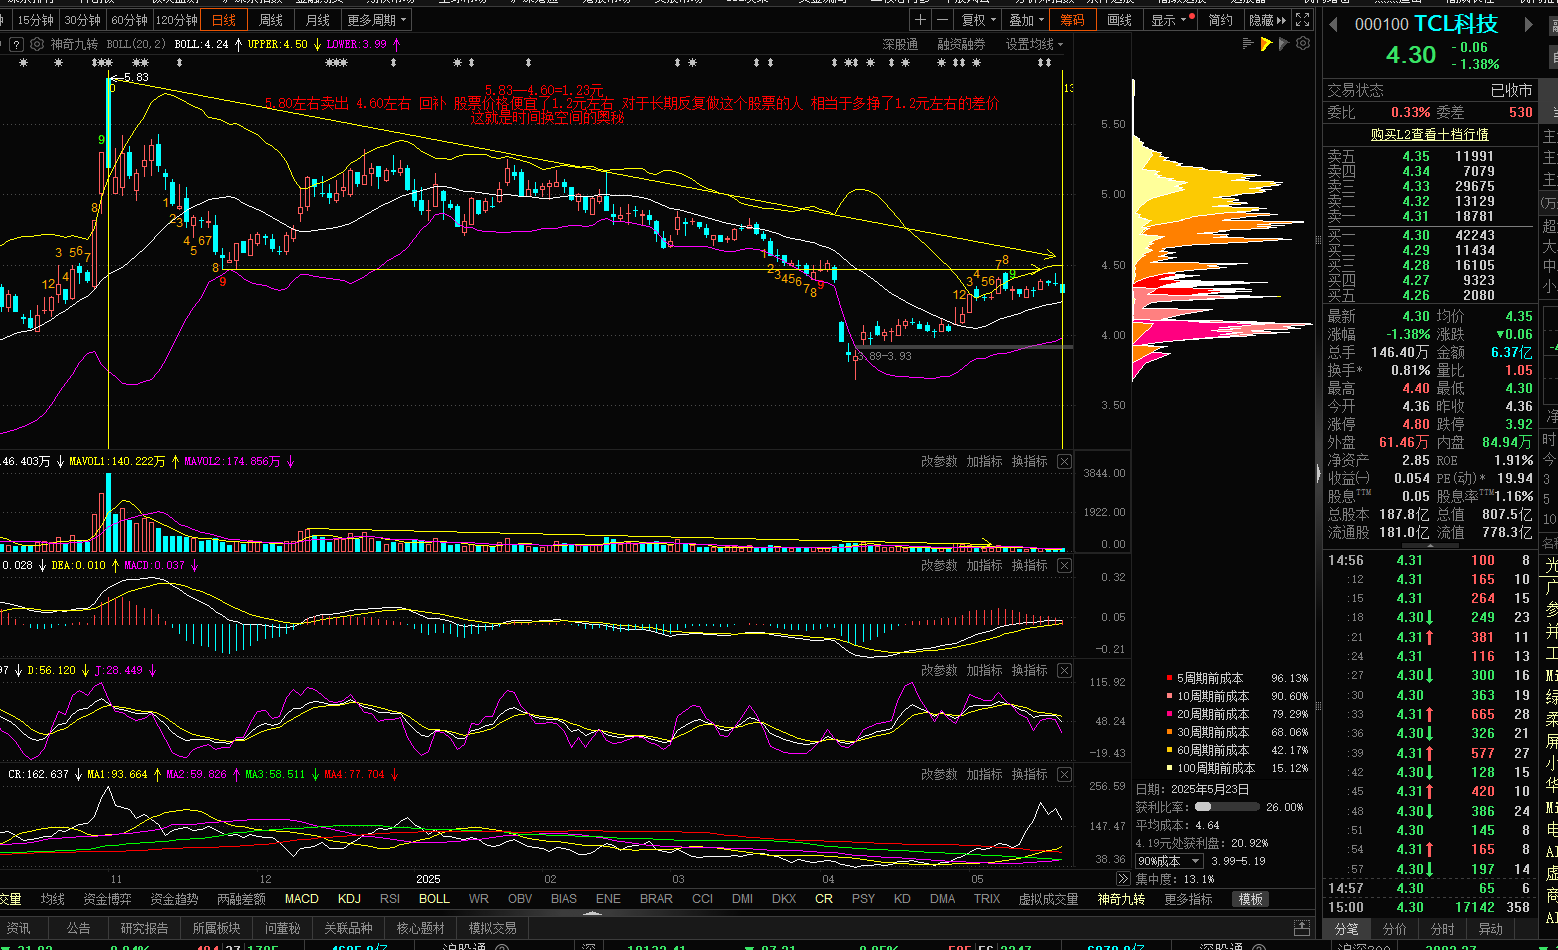Switch to BOLL indicator tab
Screen dimensions: 1558x950
pyautogui.click(x=434, y=899)
